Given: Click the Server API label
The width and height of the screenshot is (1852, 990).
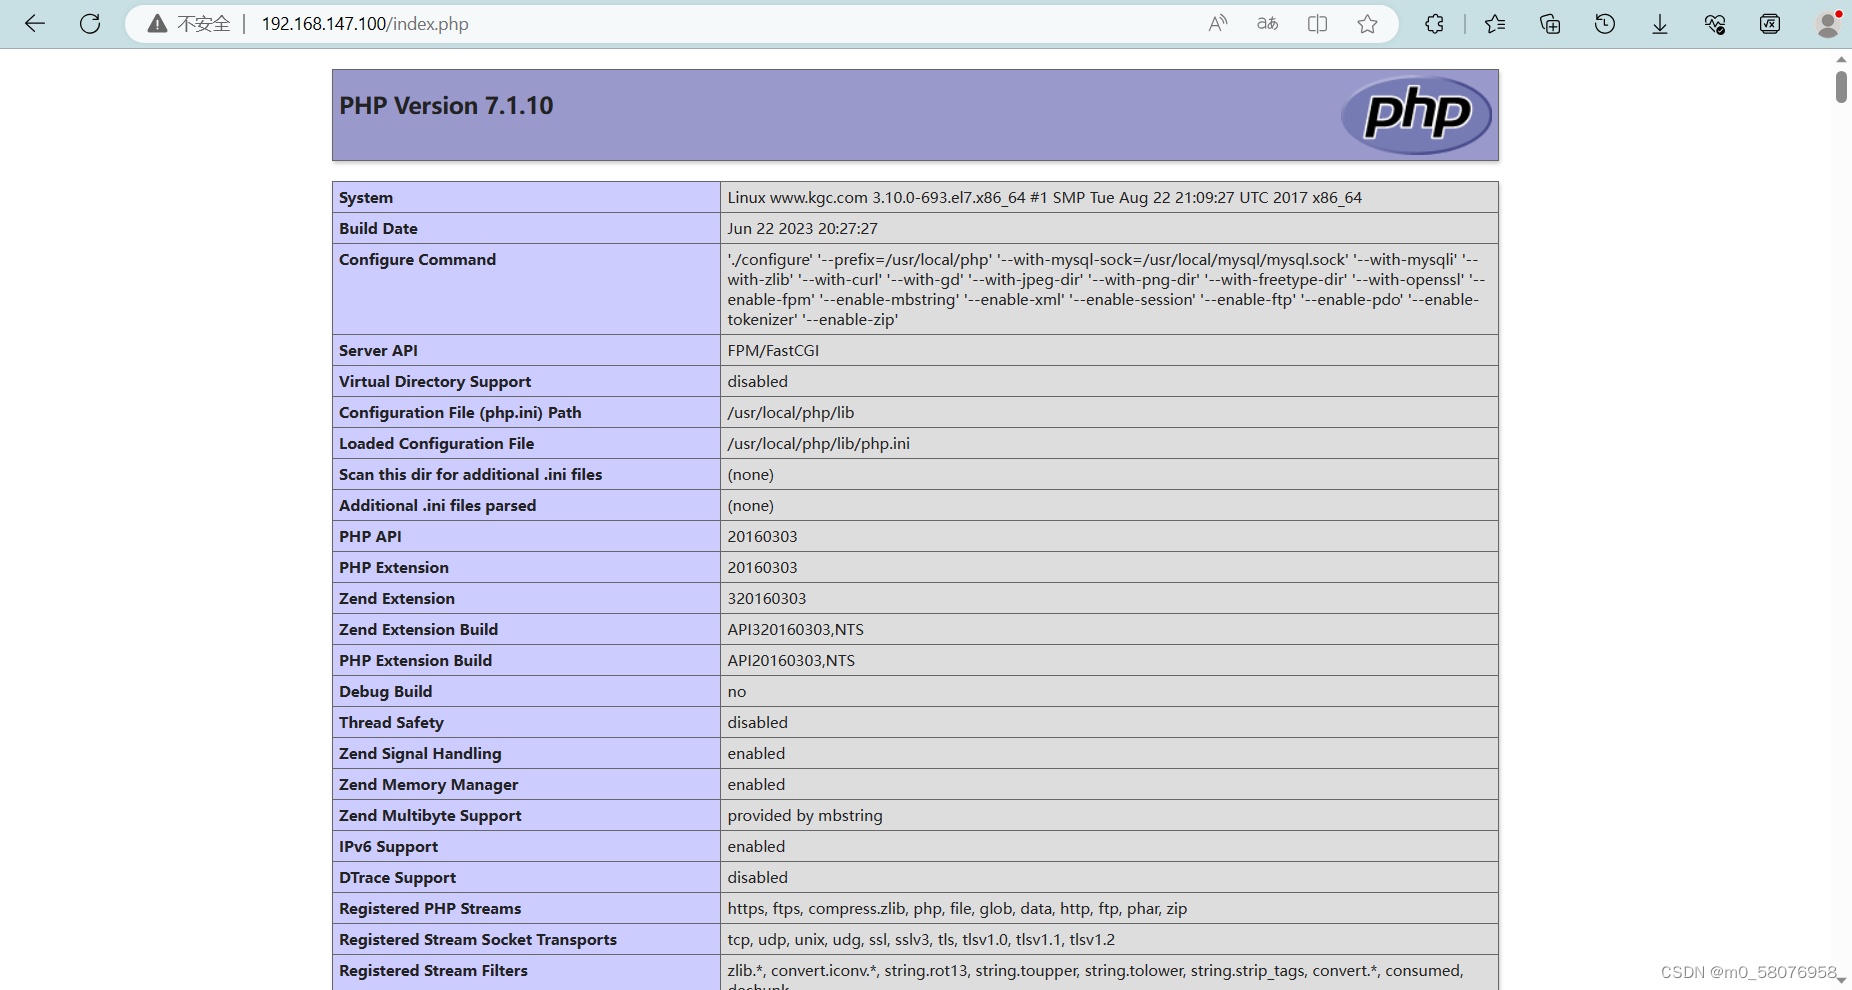Looking at the screenshot, I should 378,351.
